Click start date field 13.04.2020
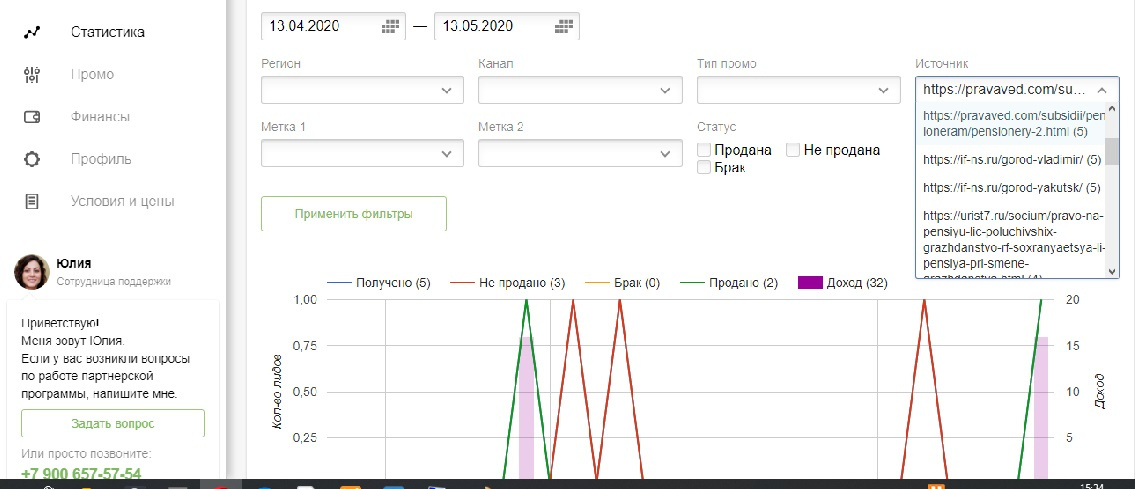 (x=334, y=27)
